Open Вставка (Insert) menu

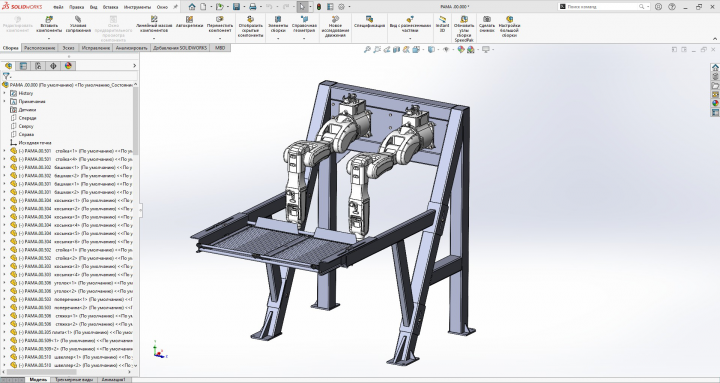coord(110,7)
